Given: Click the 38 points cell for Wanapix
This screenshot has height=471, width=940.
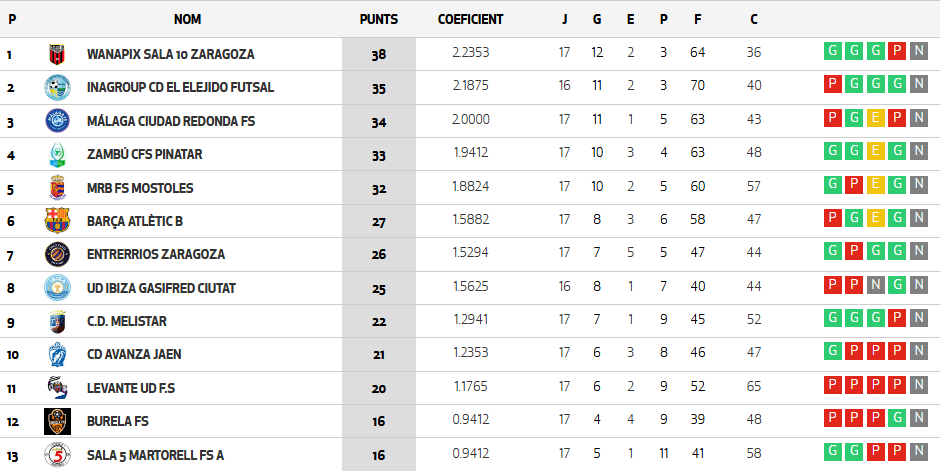Looking at the screenshot, I should tap(378, 54).
